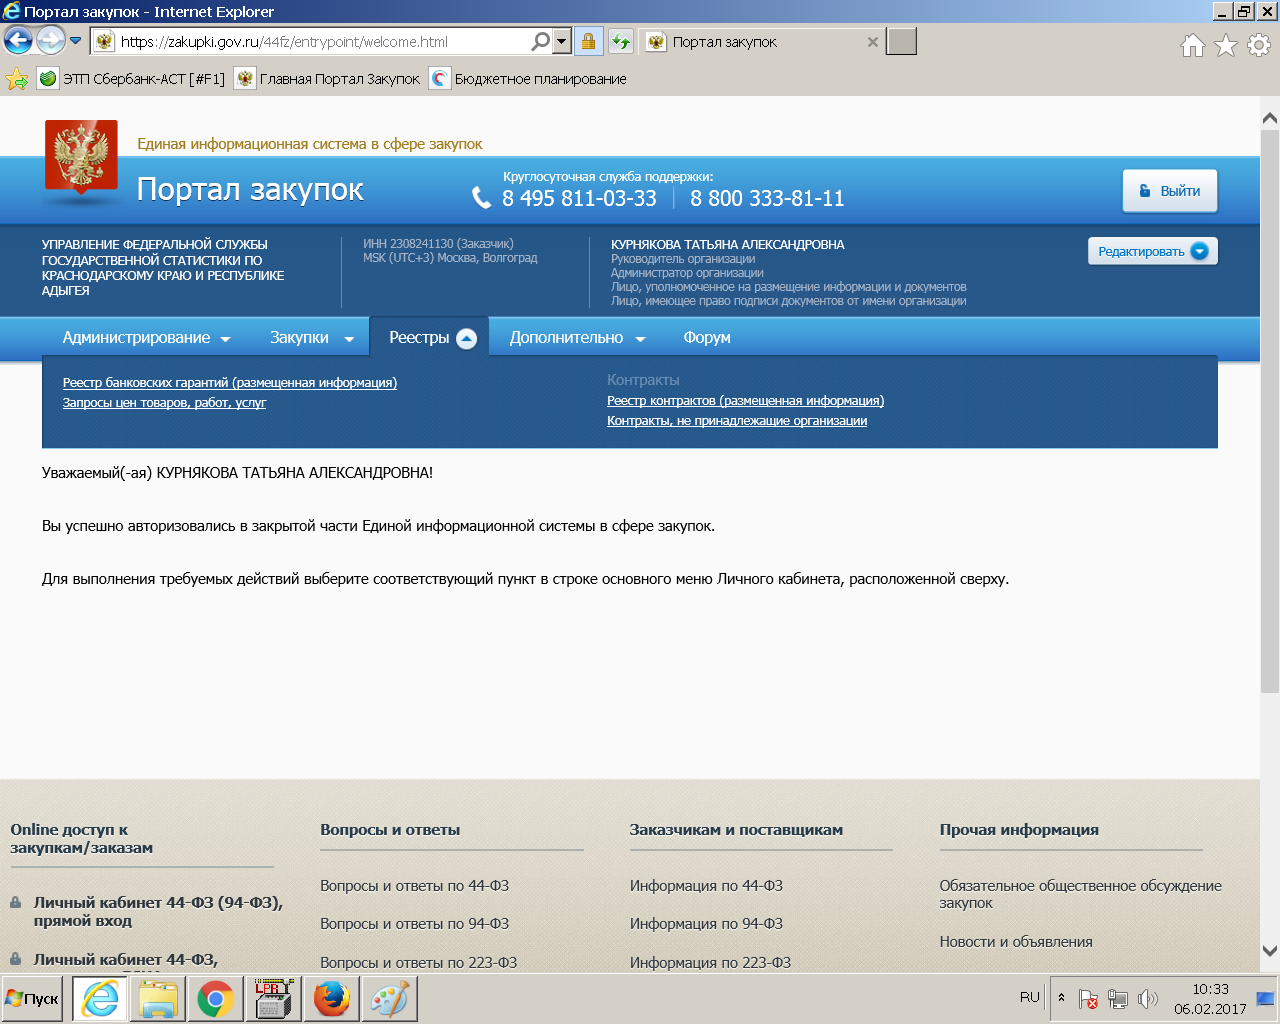Click the page scrollbar down arrow
Viewport: 1280px width, 1024px height.
point(1269,950)
